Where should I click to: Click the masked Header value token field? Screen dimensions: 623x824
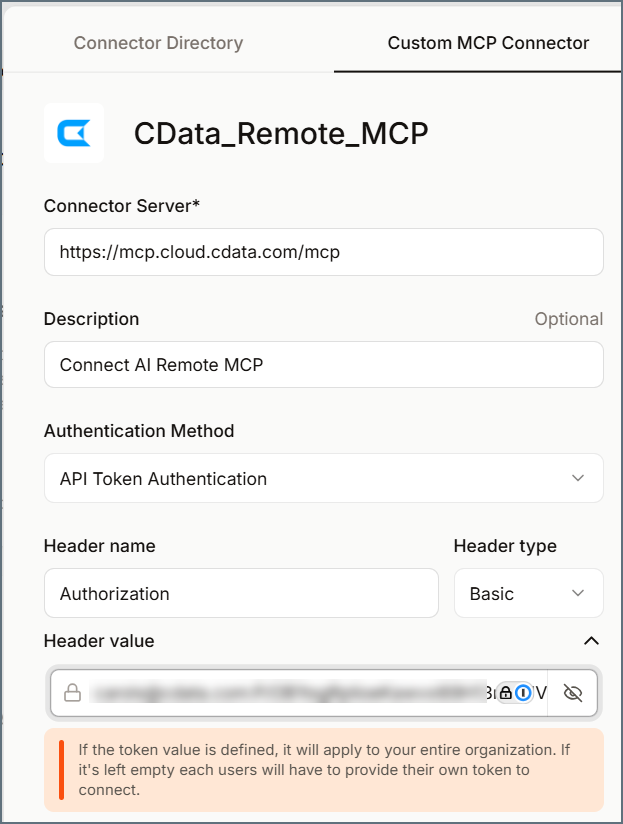(x=280, y=692)
